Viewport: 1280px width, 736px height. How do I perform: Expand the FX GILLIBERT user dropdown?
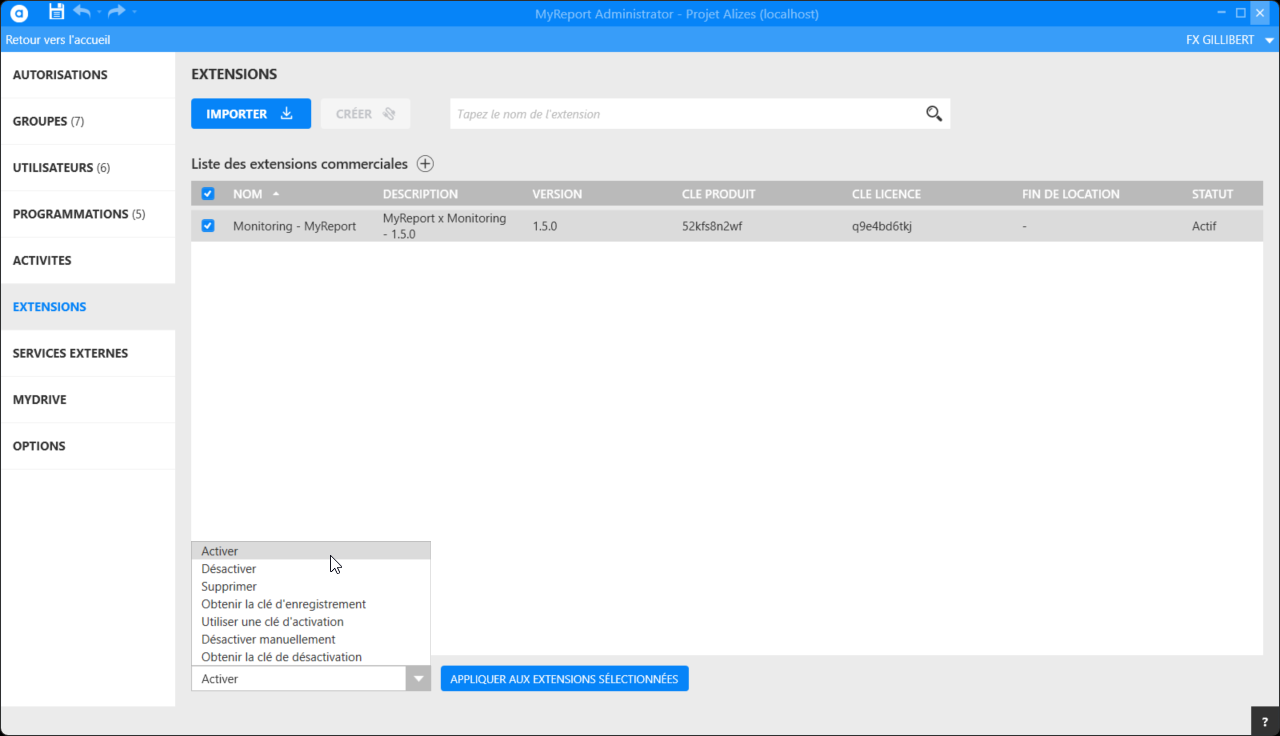point(1269,40)
